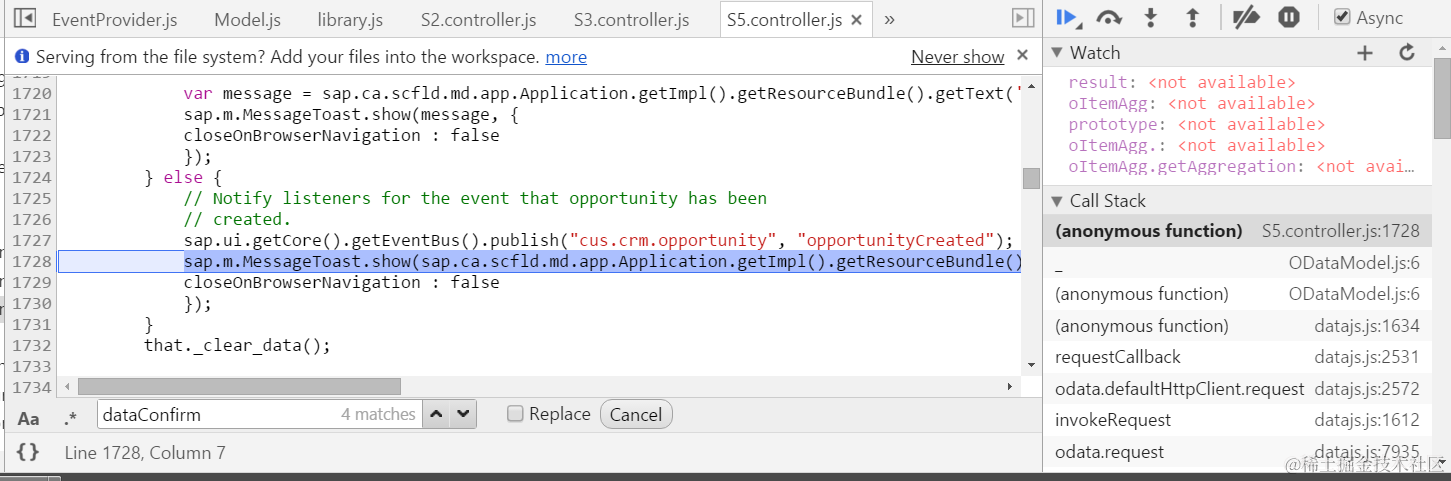Collapse the Watch section
Viewport: 1451px width, 481px height.
coord(1056,53)
